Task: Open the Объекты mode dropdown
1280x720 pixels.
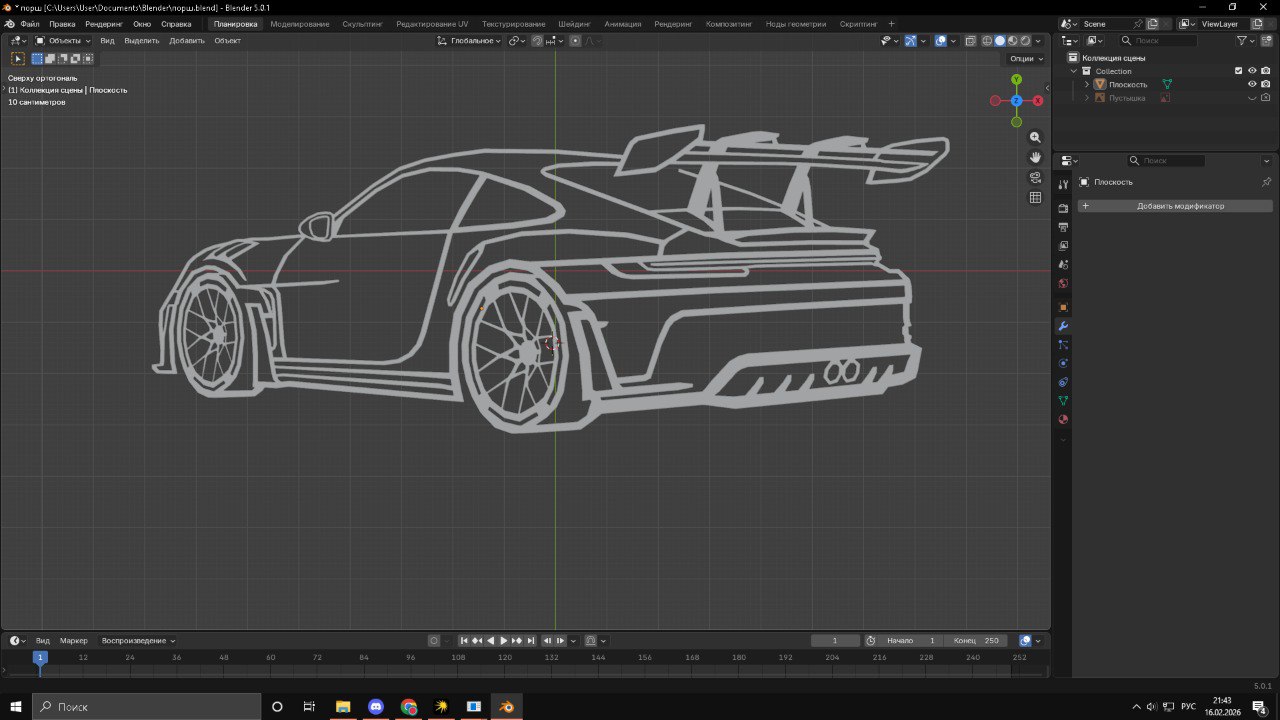Action: tap(62, 41)
